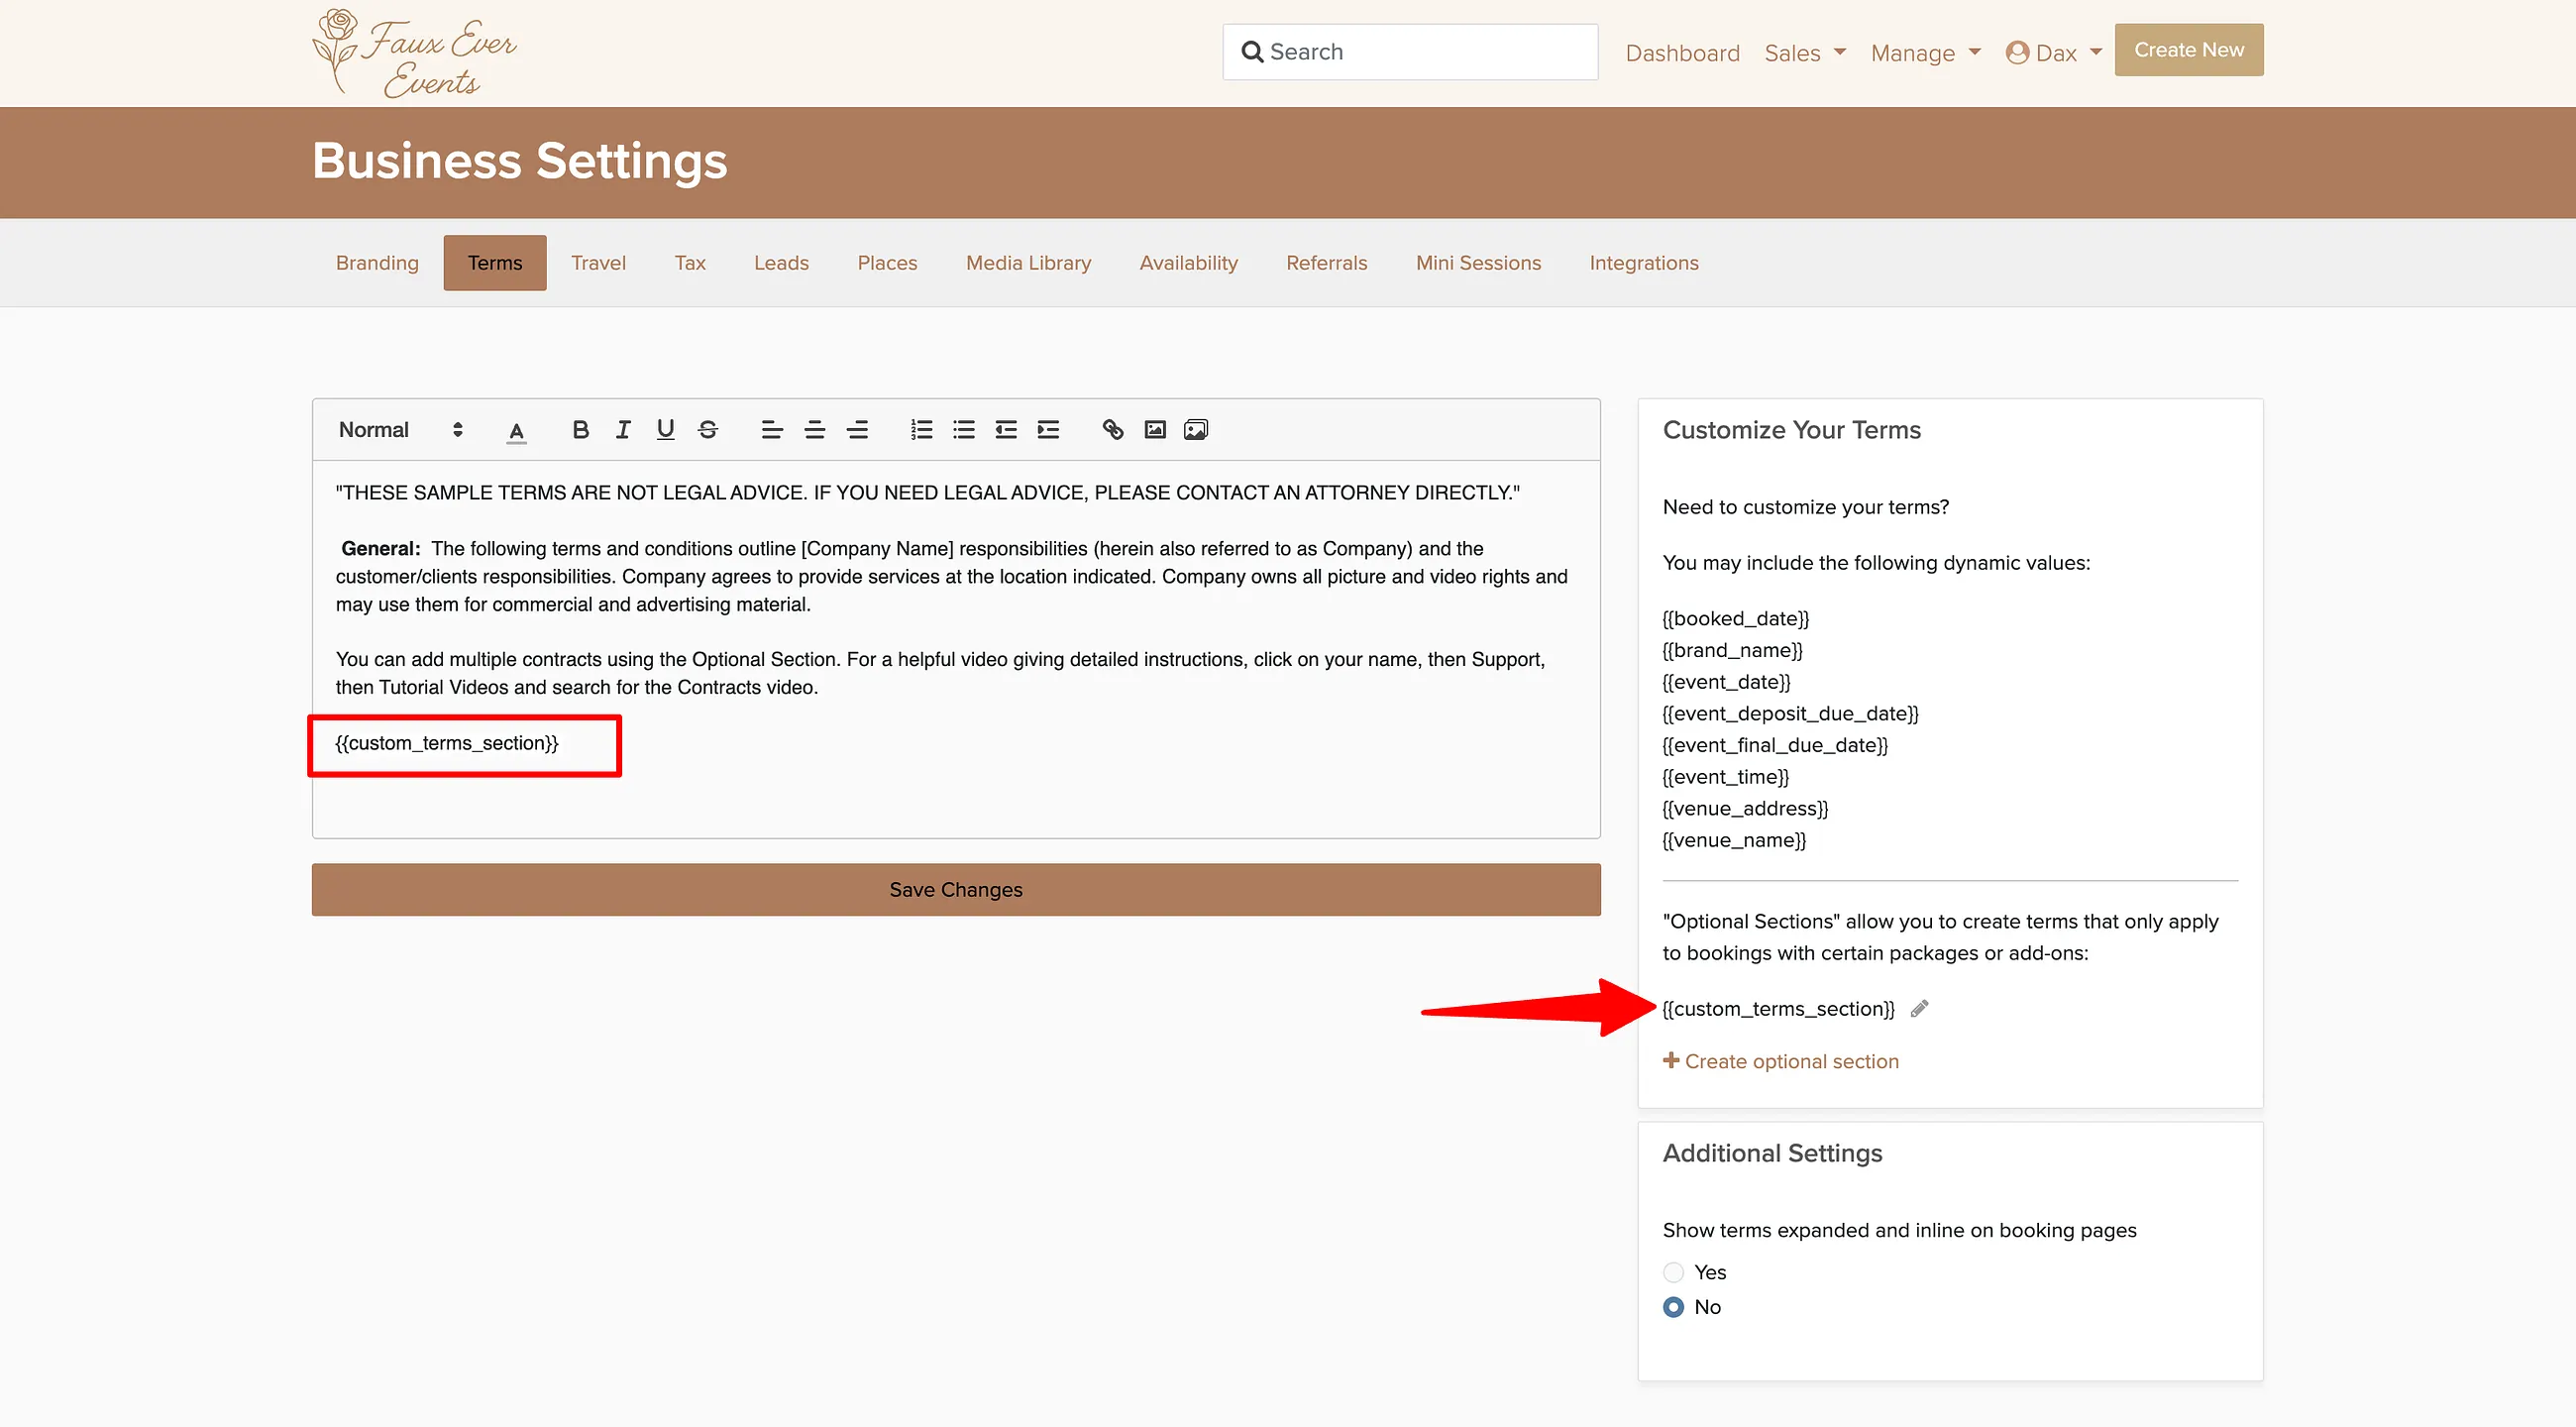
Task: Click the {{event_time}} dynamic value
Action: [1725, 777]
